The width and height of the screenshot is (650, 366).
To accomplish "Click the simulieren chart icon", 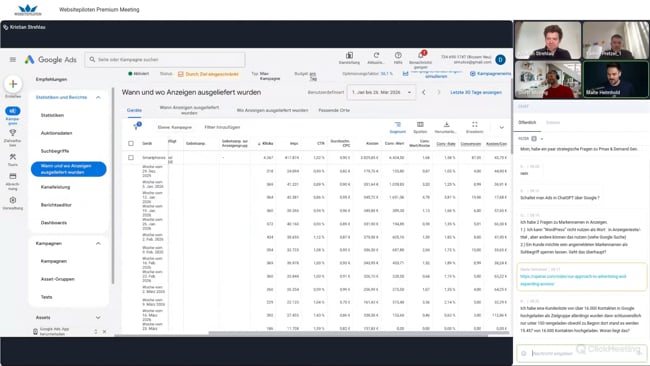I will click(405, 73).
